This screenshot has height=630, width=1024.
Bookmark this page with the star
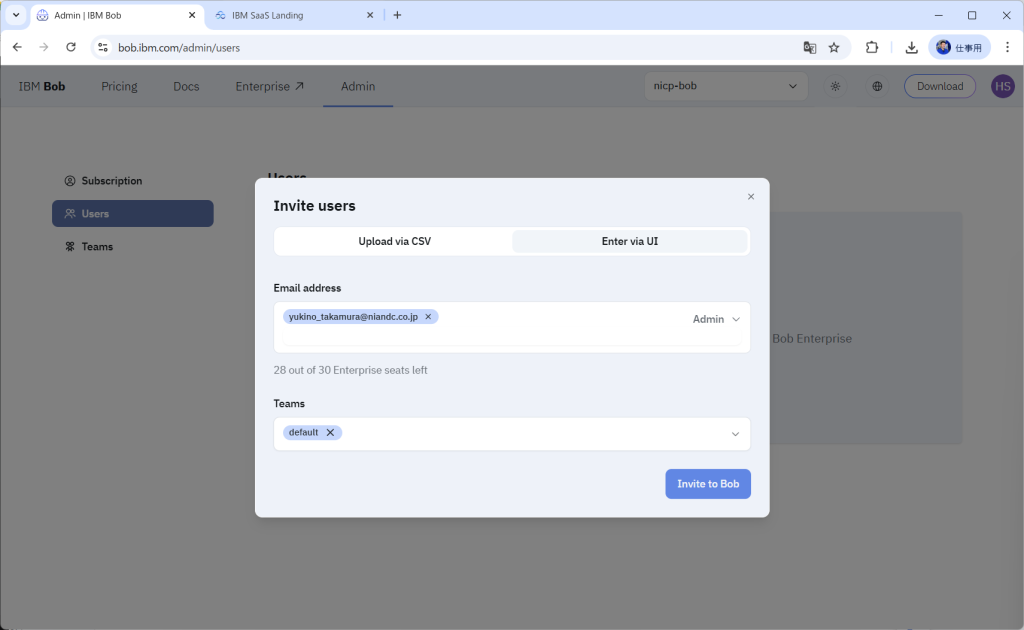click(834, 48)
